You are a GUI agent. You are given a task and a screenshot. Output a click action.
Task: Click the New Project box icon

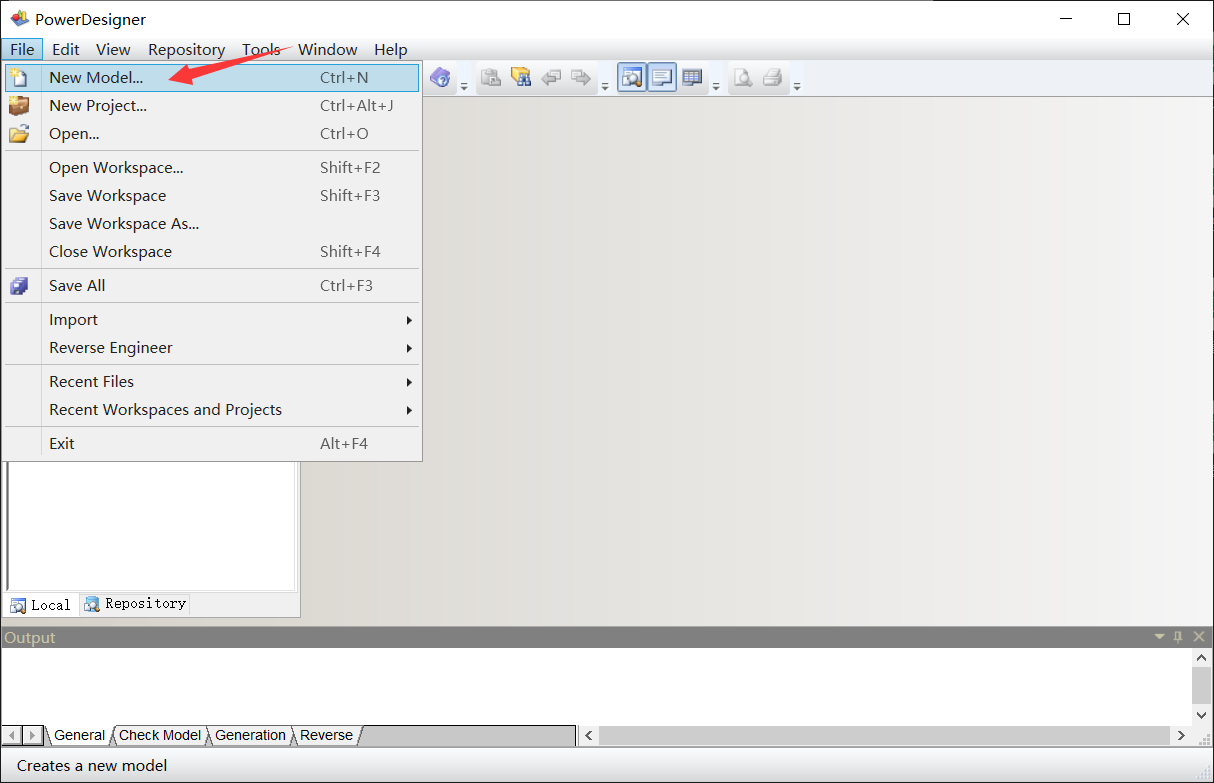point(18,105)
